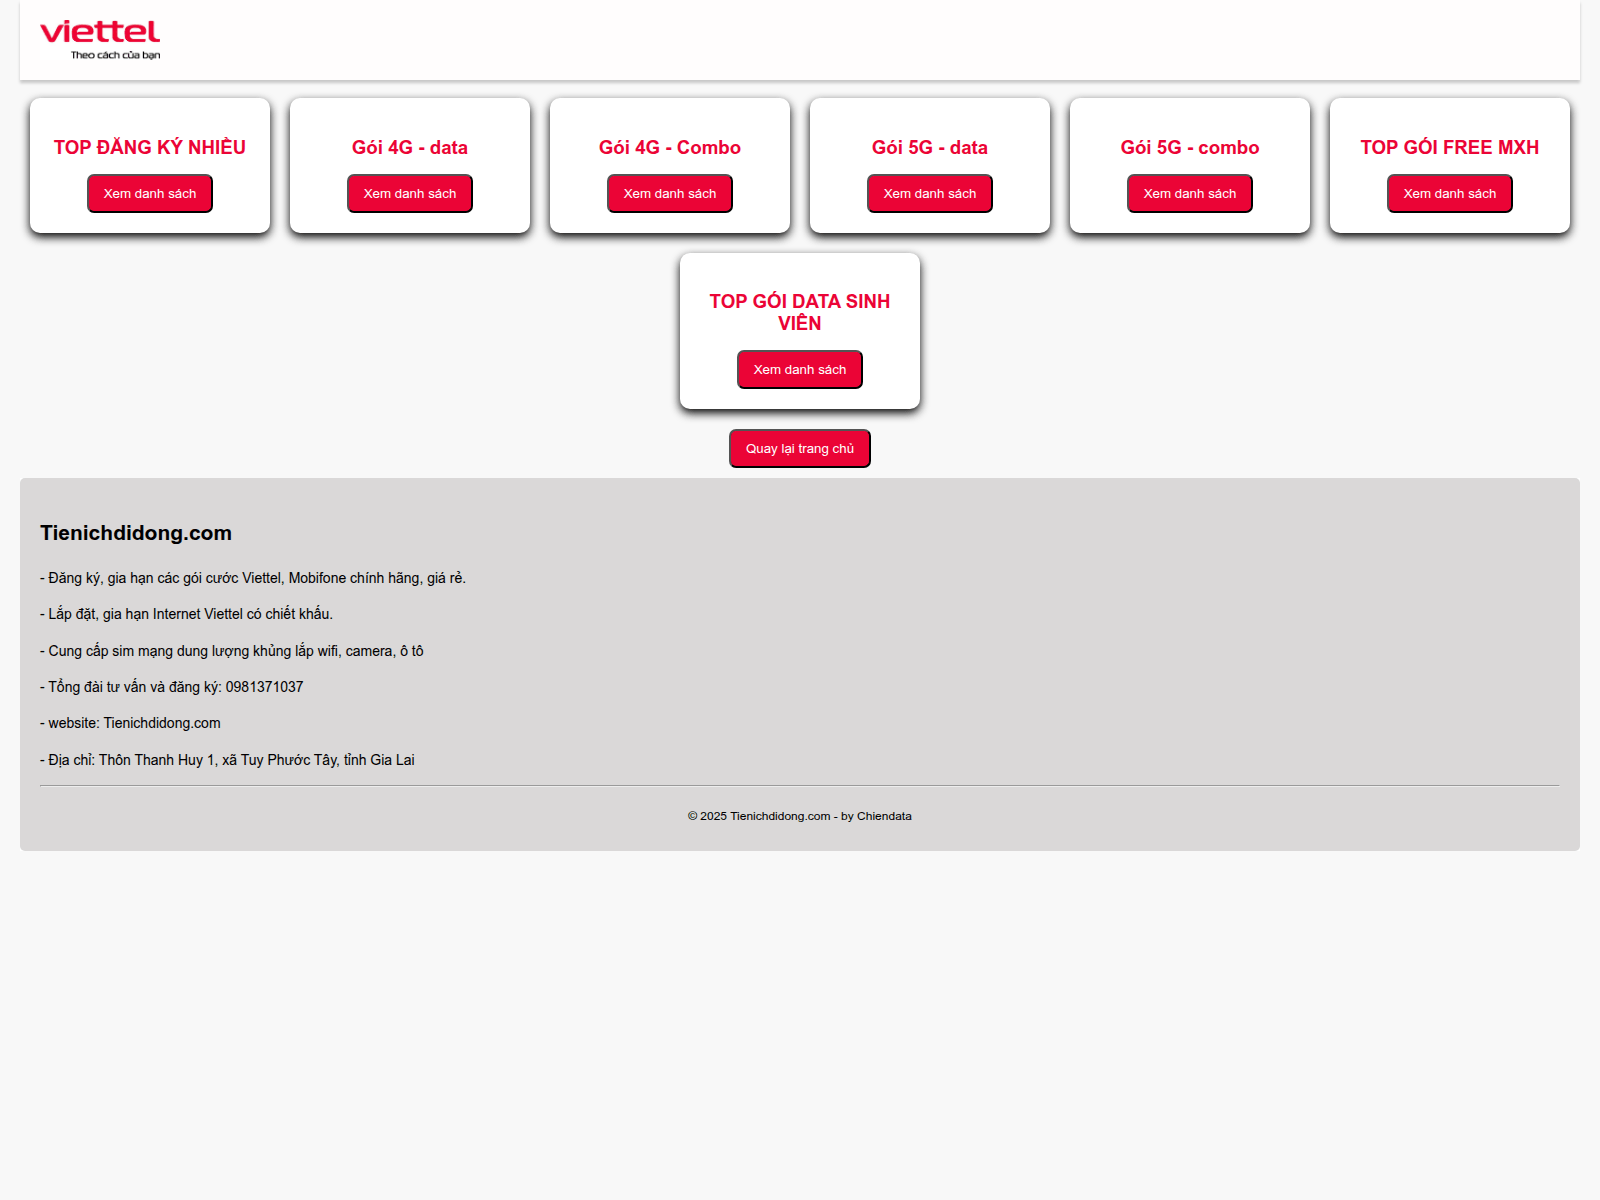
Task: Click the Lắp đặt, gia hạn Internet Viettel line
Action: [x=186, y=614]
